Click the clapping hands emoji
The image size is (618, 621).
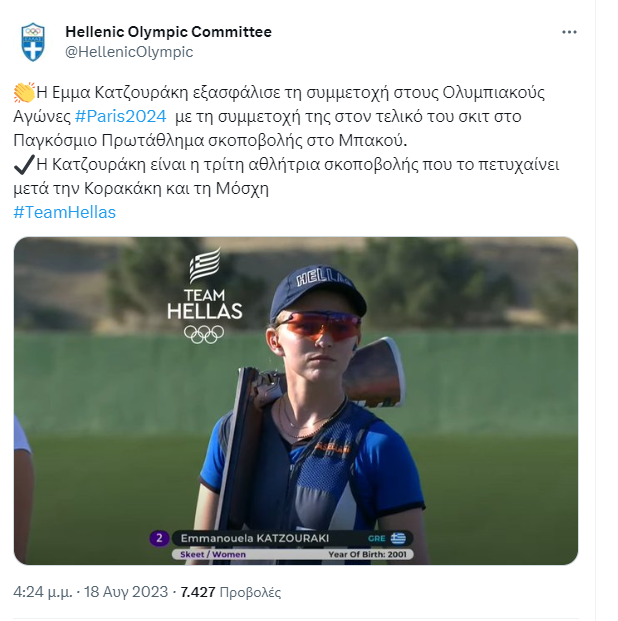click(x=23, y=93)
